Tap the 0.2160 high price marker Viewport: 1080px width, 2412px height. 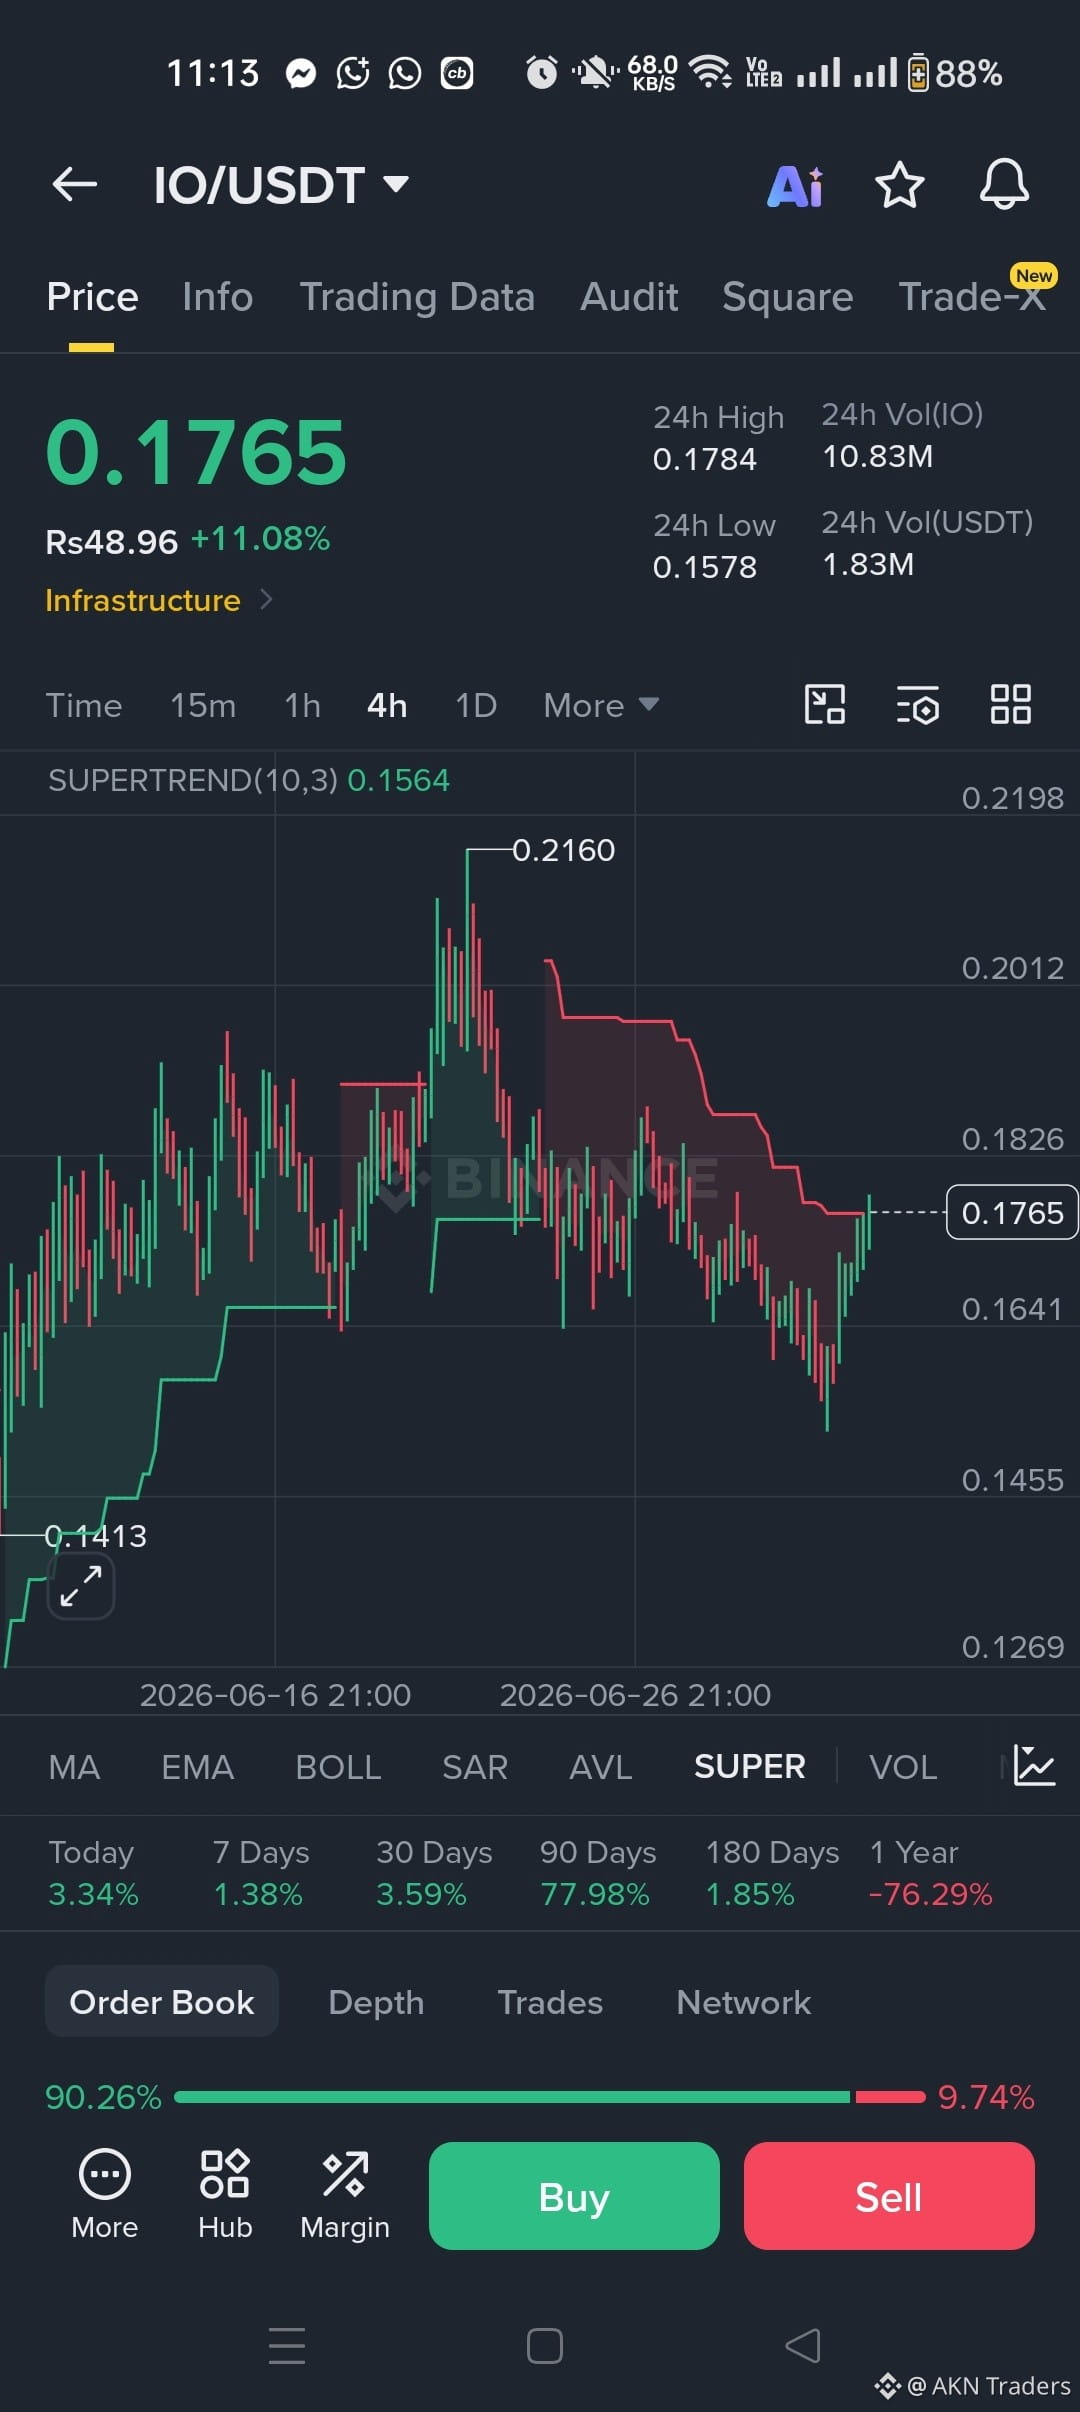pyautogui.click(x=563, y=850)
